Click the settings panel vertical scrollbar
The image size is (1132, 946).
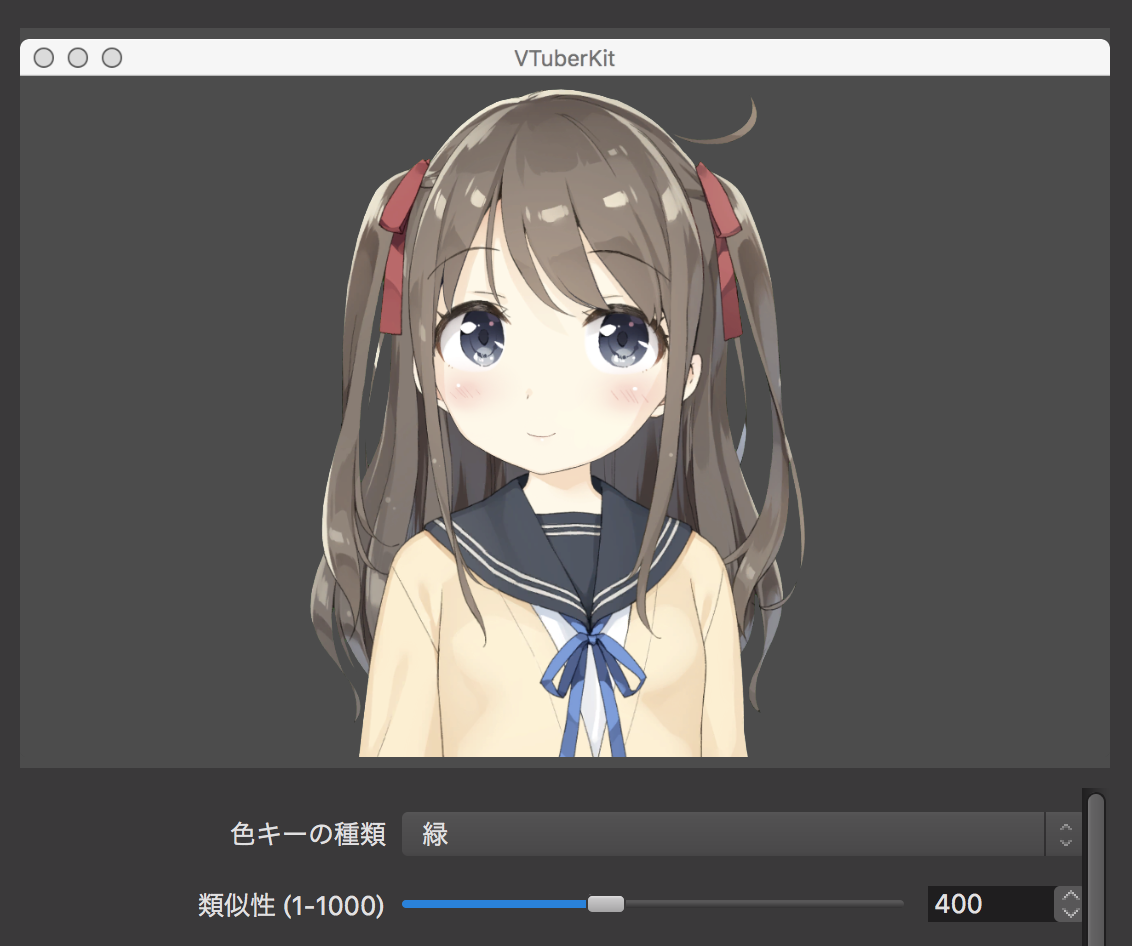(1096, 869)
